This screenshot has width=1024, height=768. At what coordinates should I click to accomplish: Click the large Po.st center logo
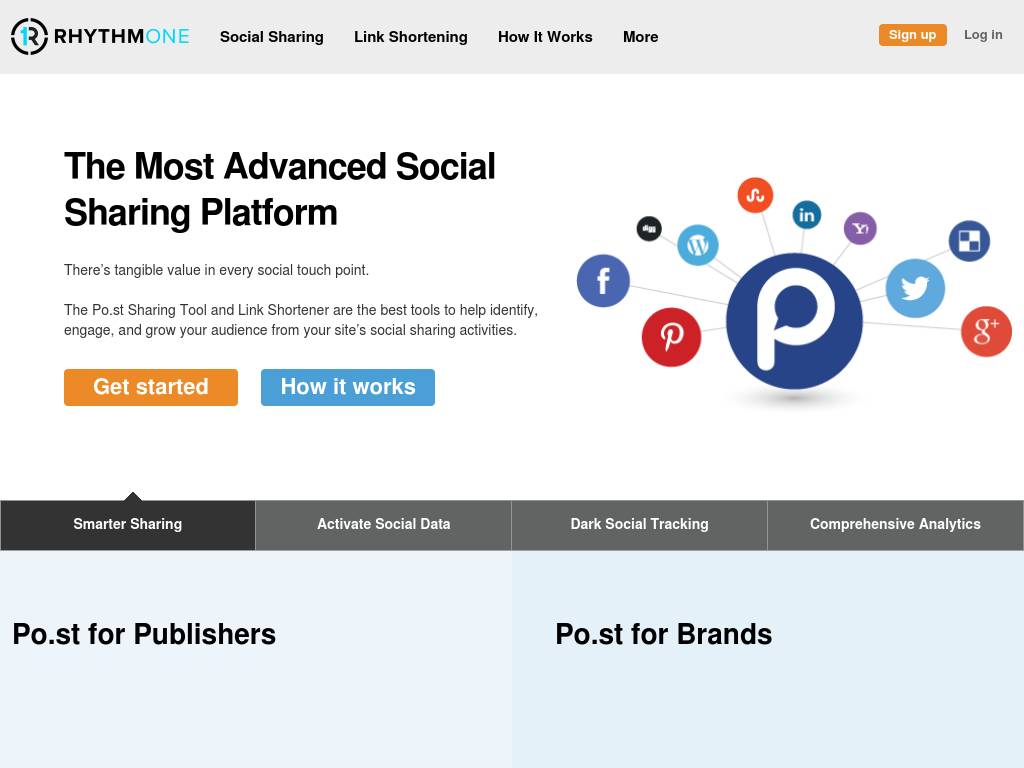[794, 321]
